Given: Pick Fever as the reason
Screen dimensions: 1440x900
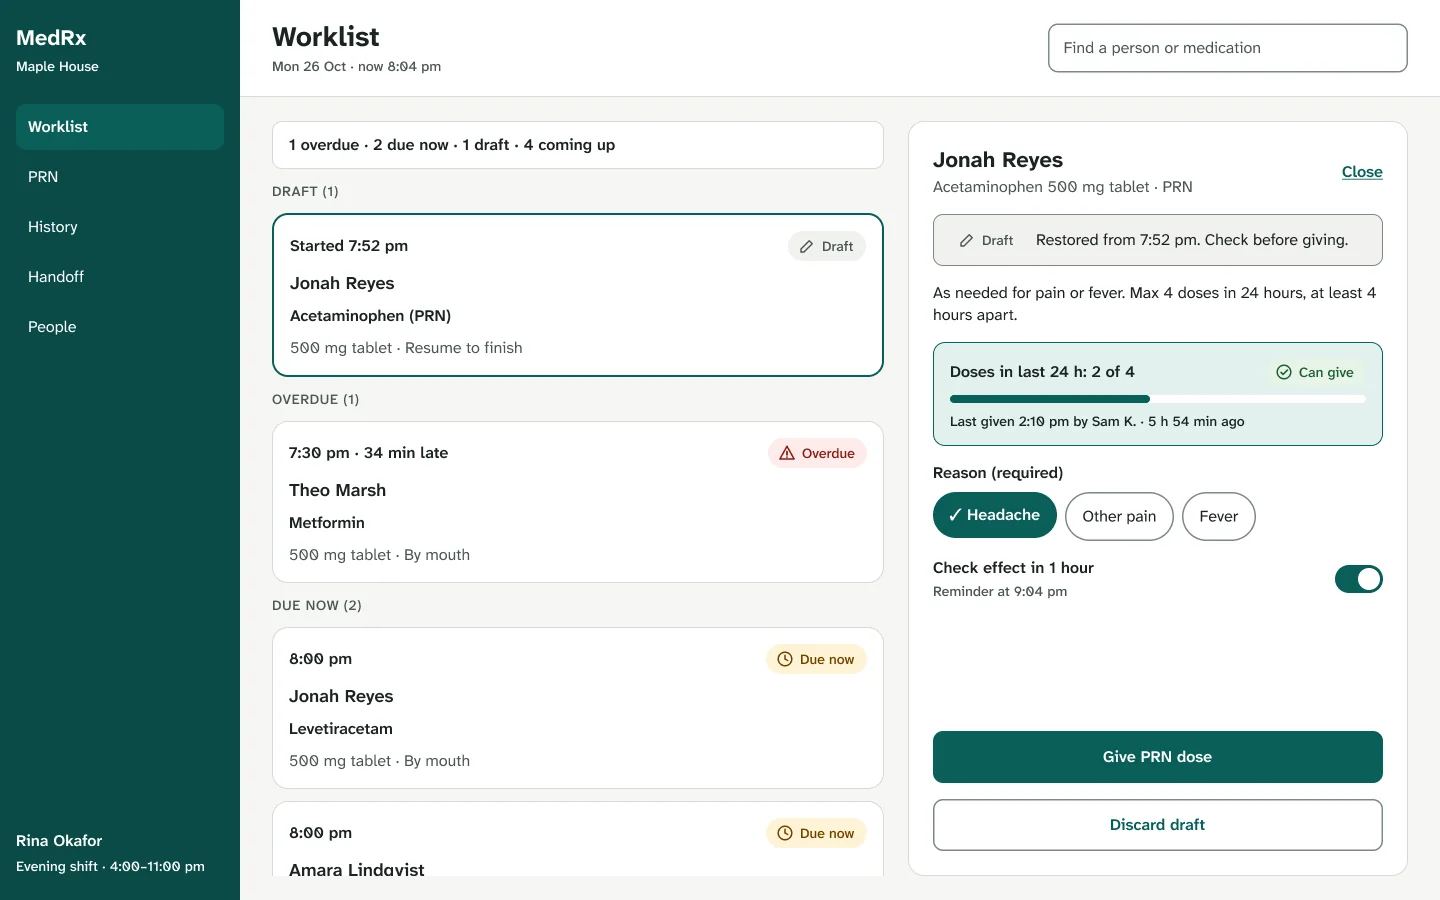Looking at the screenshot, I should (1219, 516).
